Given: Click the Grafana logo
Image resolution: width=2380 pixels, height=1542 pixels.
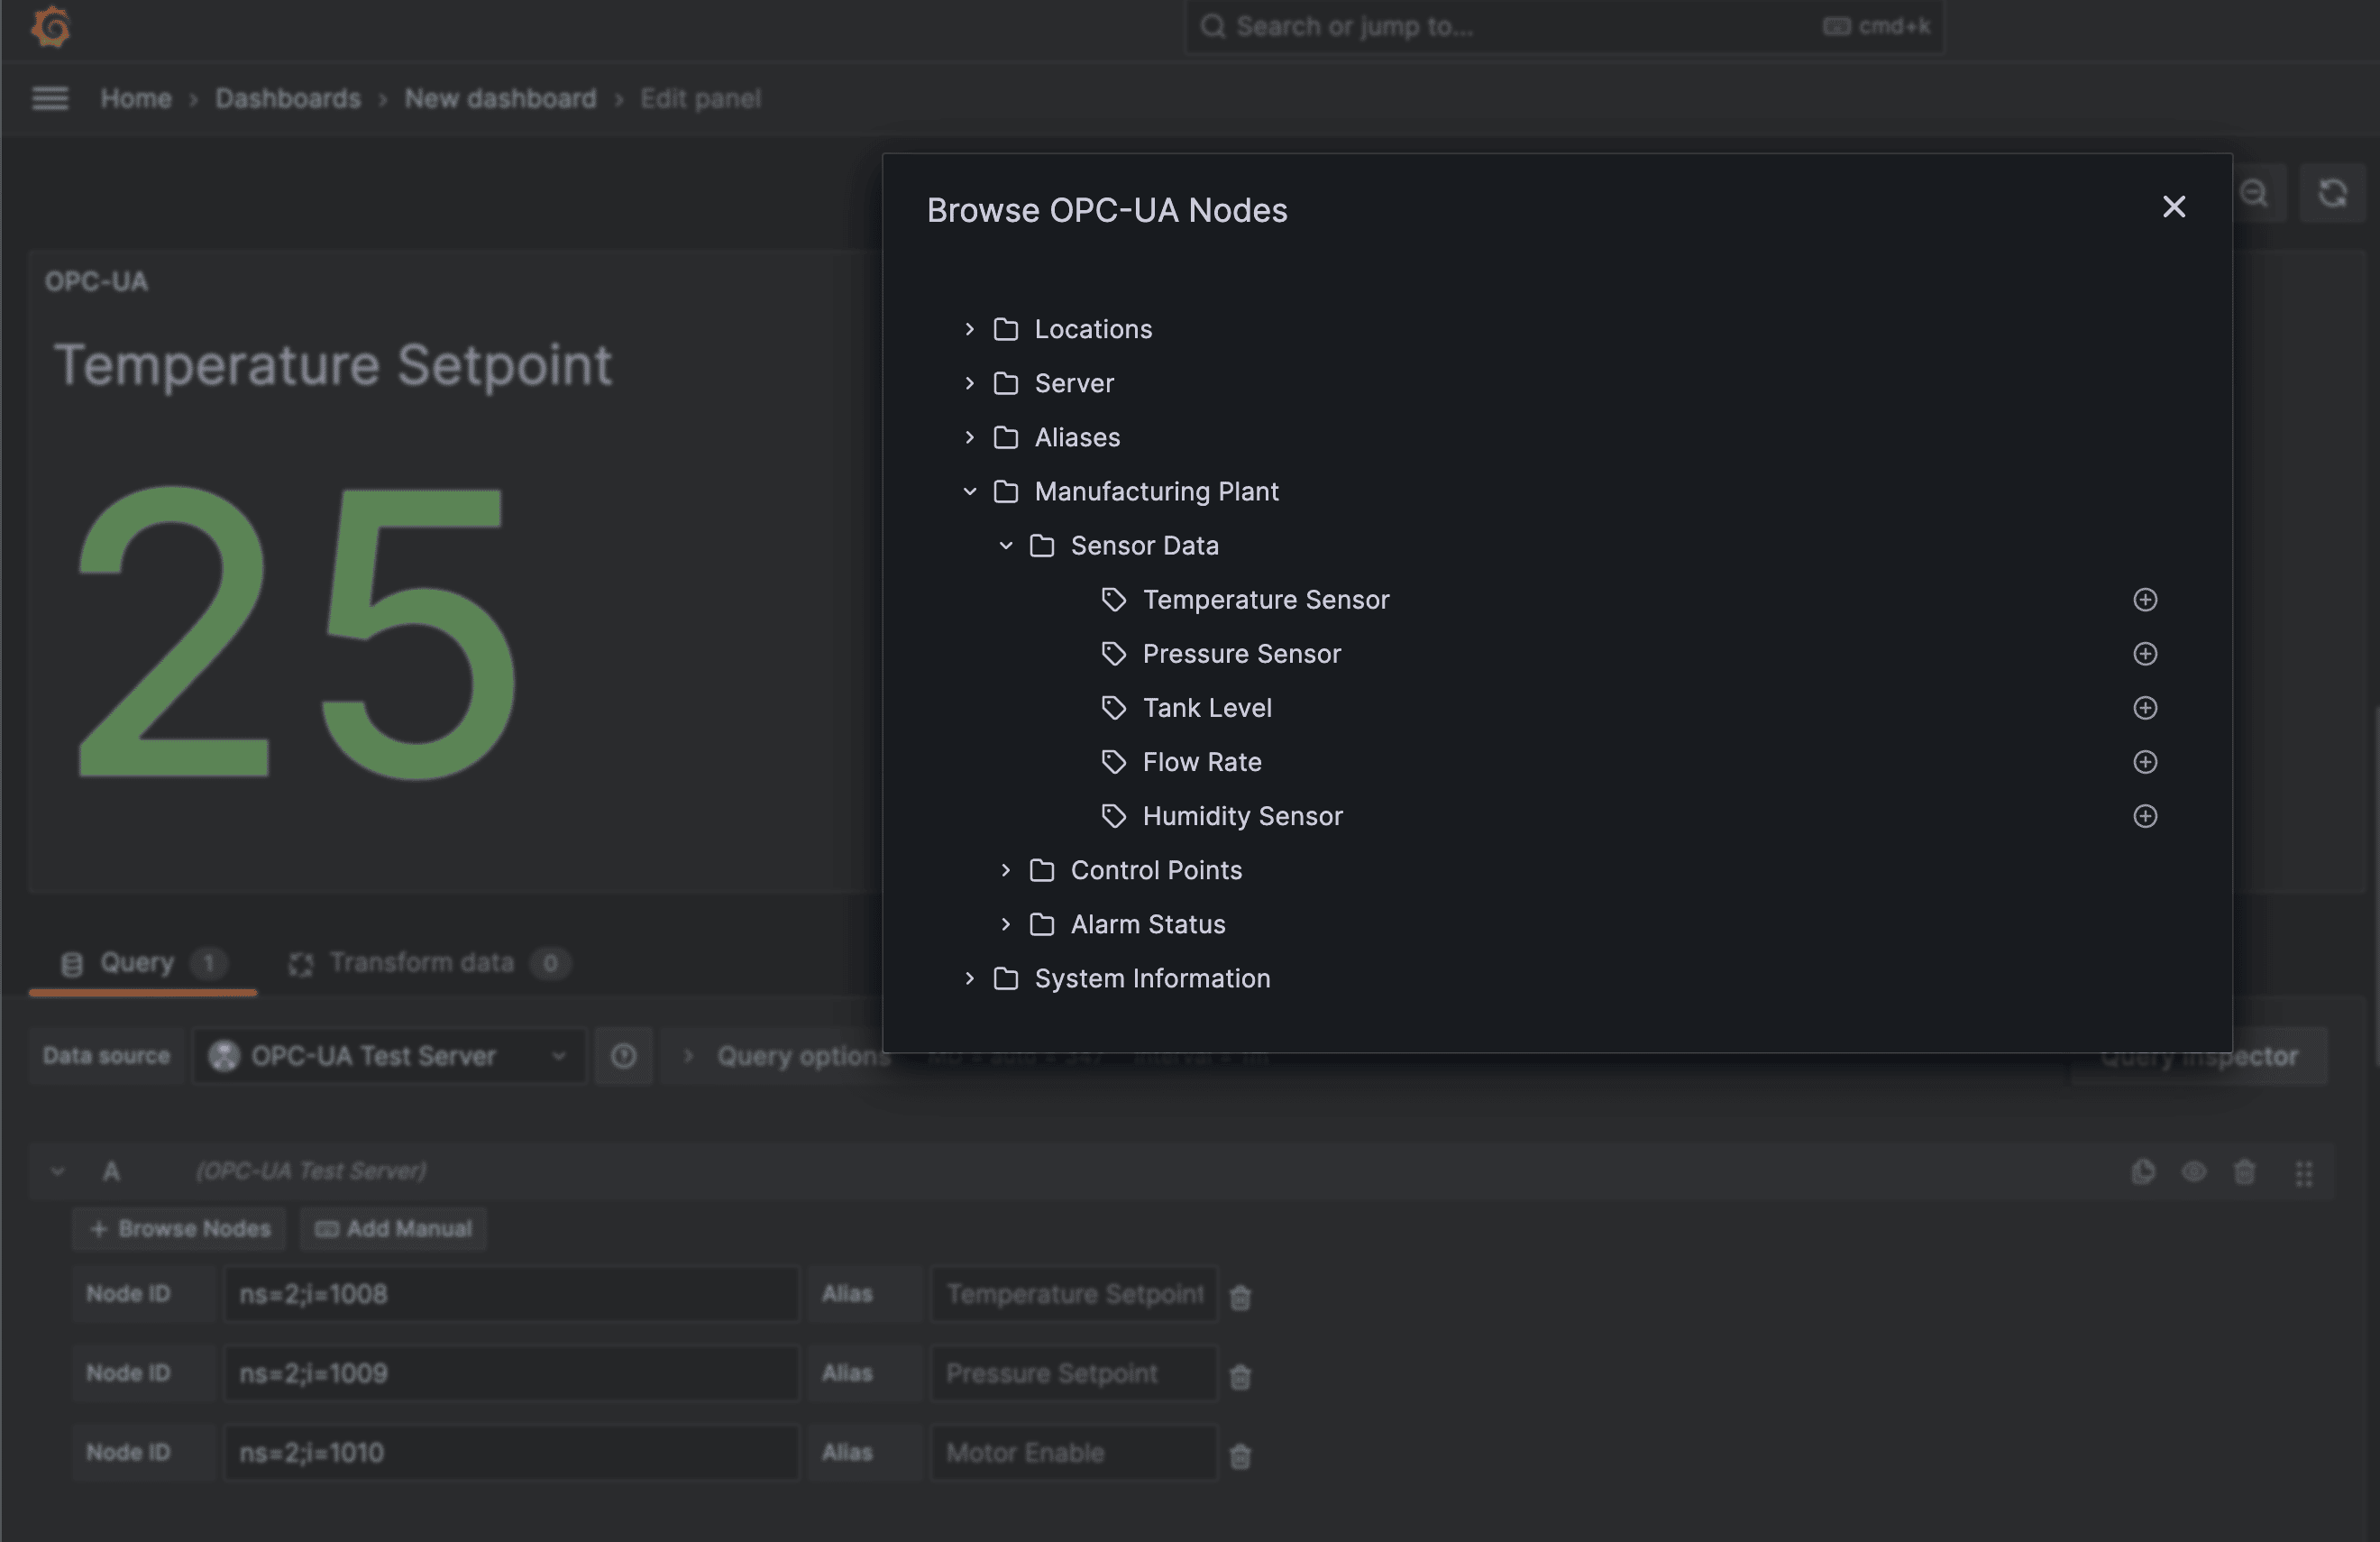Looking at the screenshot, I should [x=50, y=26].
